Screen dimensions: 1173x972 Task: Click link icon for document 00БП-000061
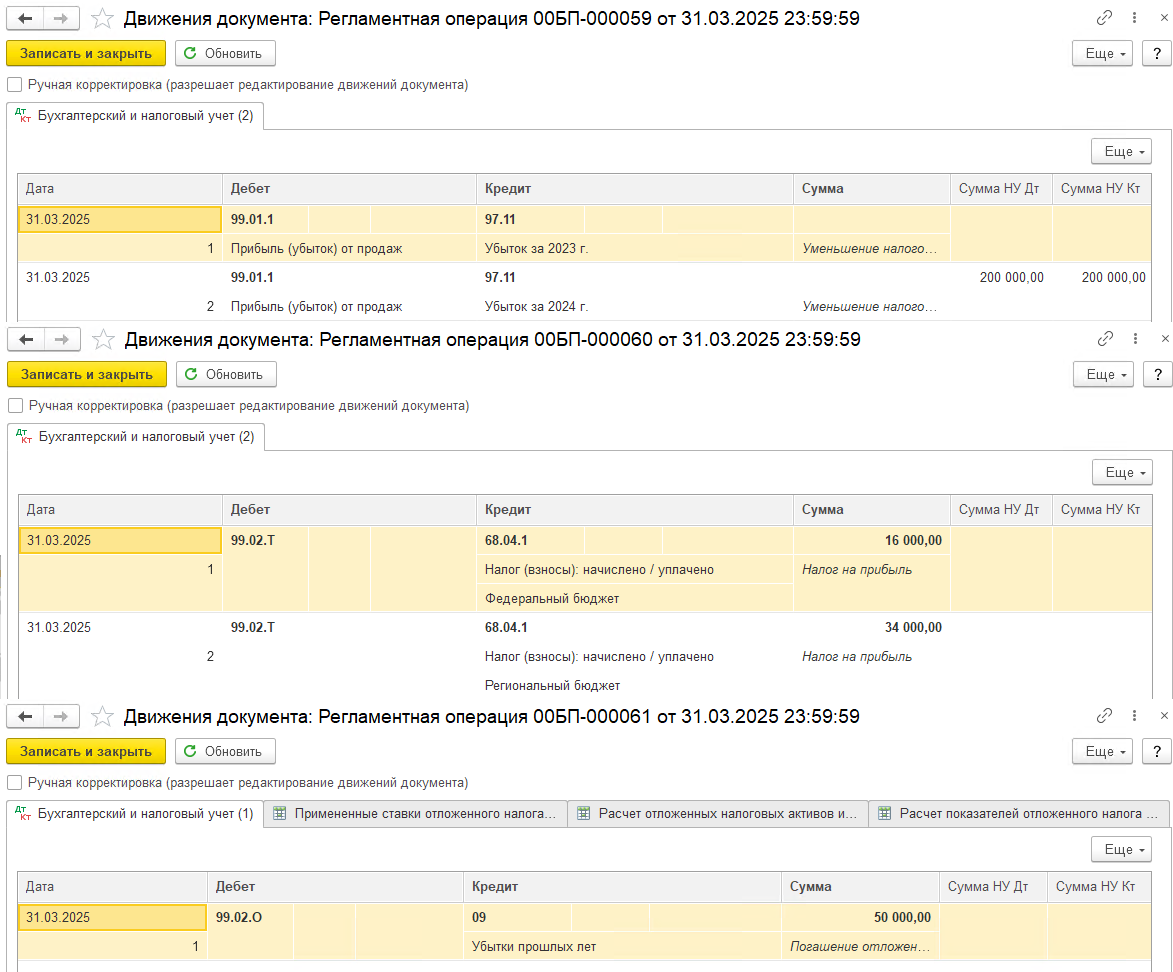pyautogui.click(x=1104, y=716)
